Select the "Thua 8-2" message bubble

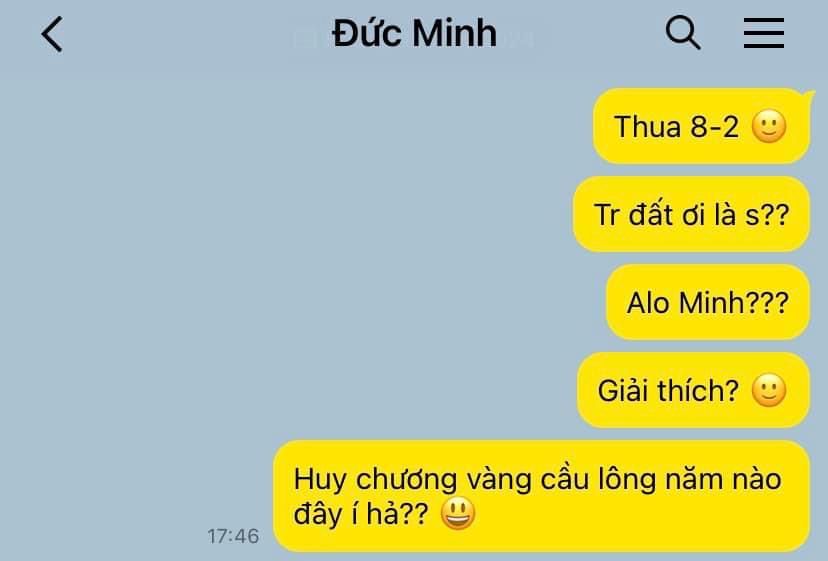[701, 126]
